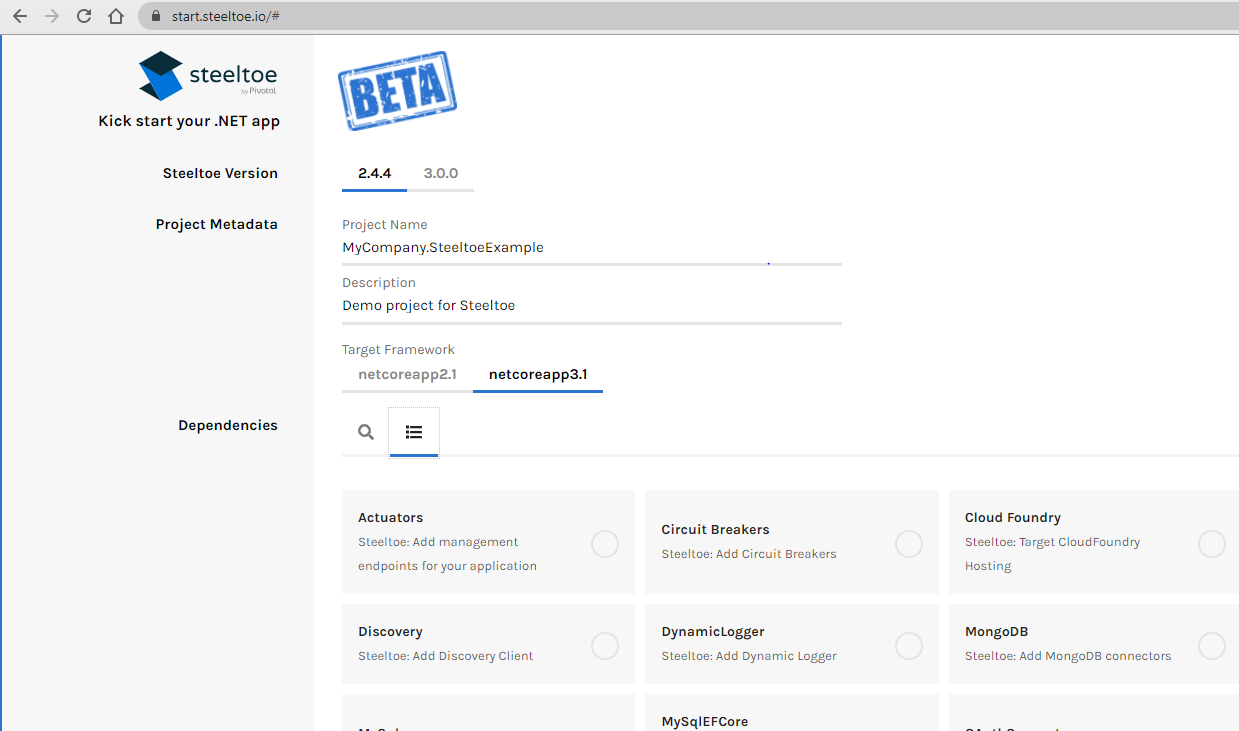
Task: Click 'Steeltoe: Add Circuit Breakers' description
Action: [x=749, y=554]
